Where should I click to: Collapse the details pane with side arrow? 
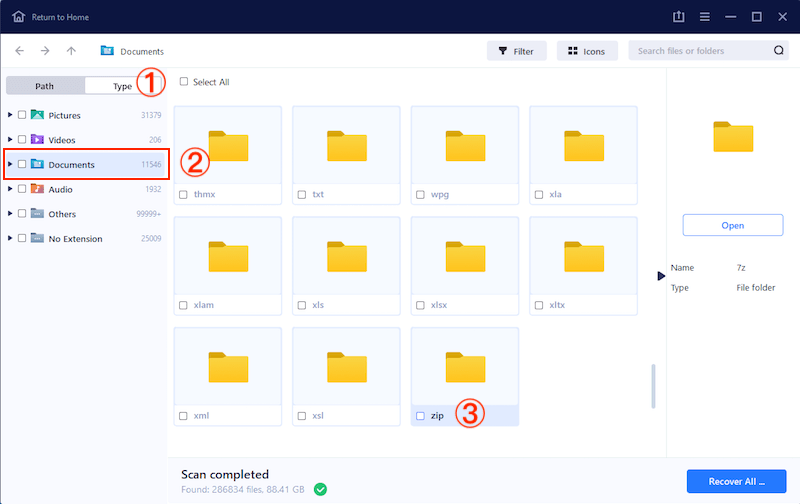pos(661,276)
